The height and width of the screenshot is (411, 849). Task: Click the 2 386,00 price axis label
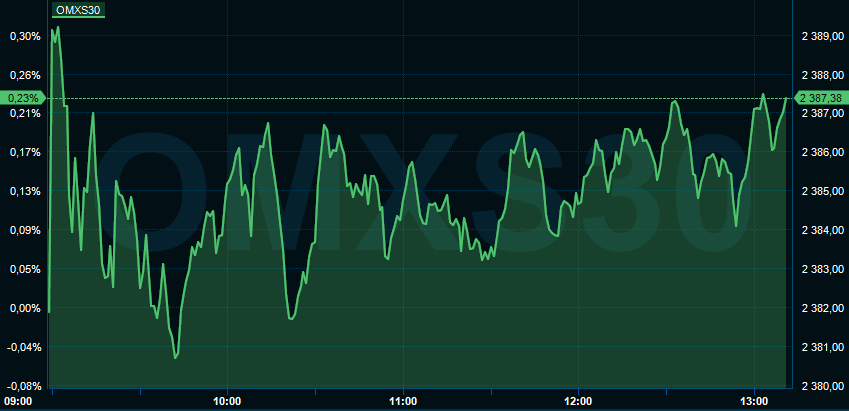822,153
